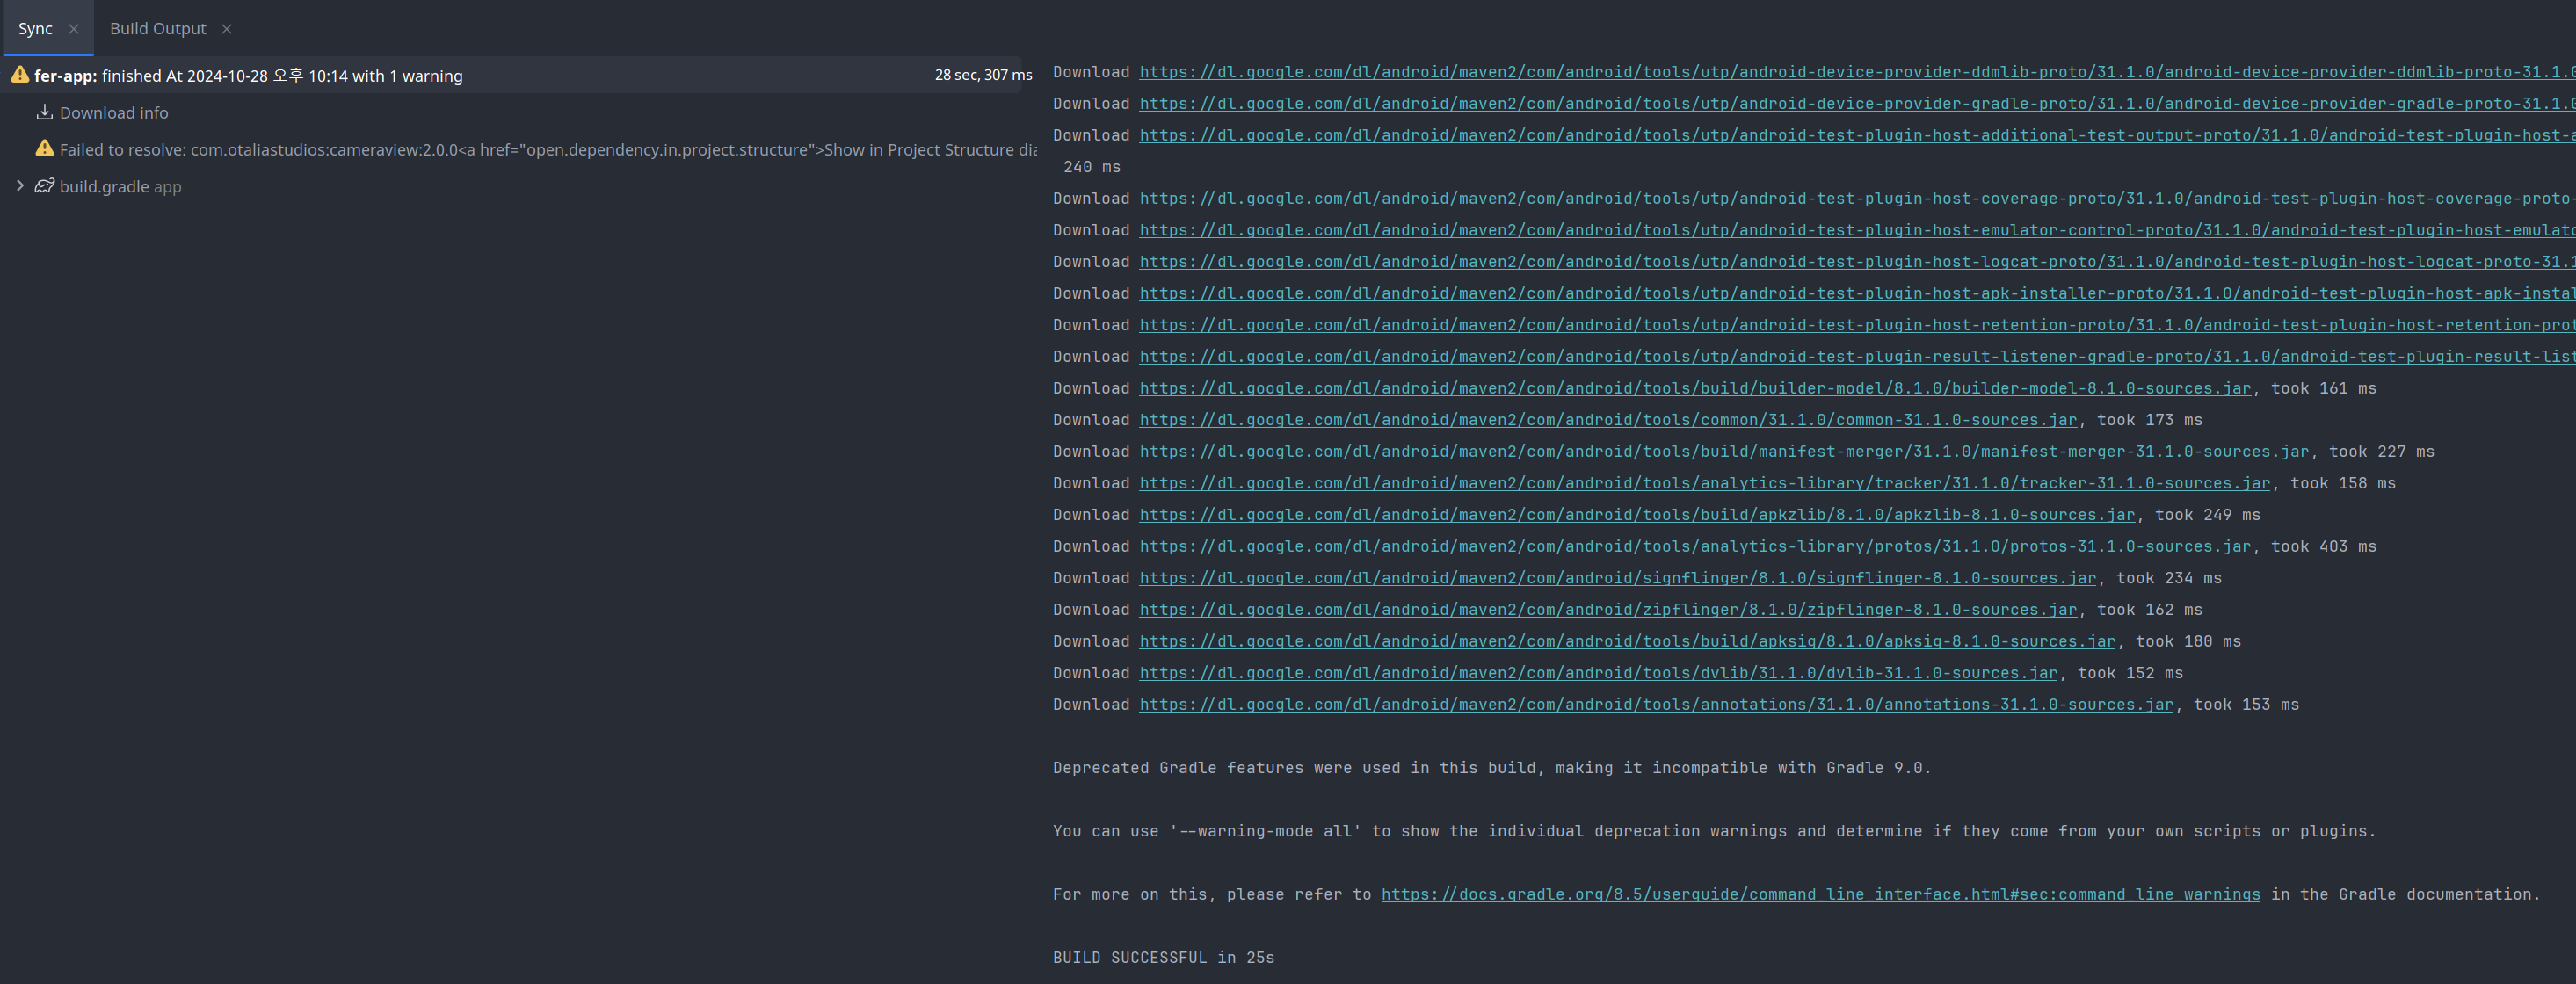The height and width of the screenshot is (984, 2576).
Task: Select the Sync tab
Action: click(35, 29)
